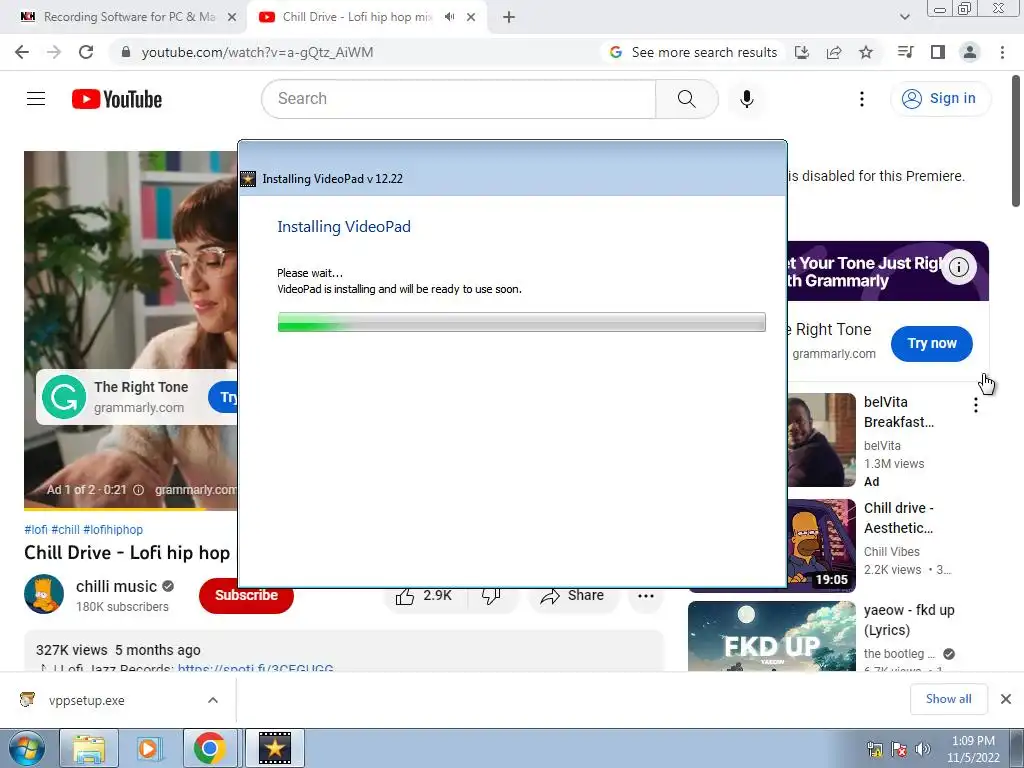Image resolution: width=1024 pixels, height=768 pixels.
Task: Close the downloads bar
Action: tap(1006, 699)
